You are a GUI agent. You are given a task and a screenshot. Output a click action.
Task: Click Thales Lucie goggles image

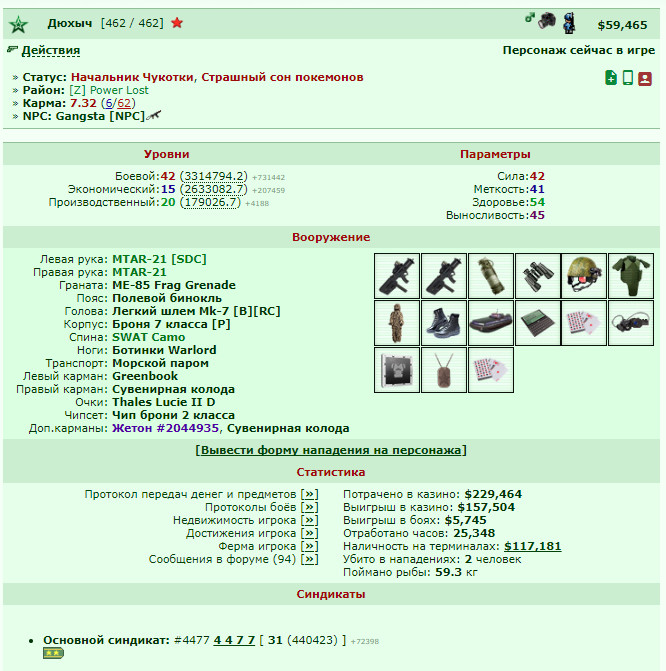click(631, 323)
